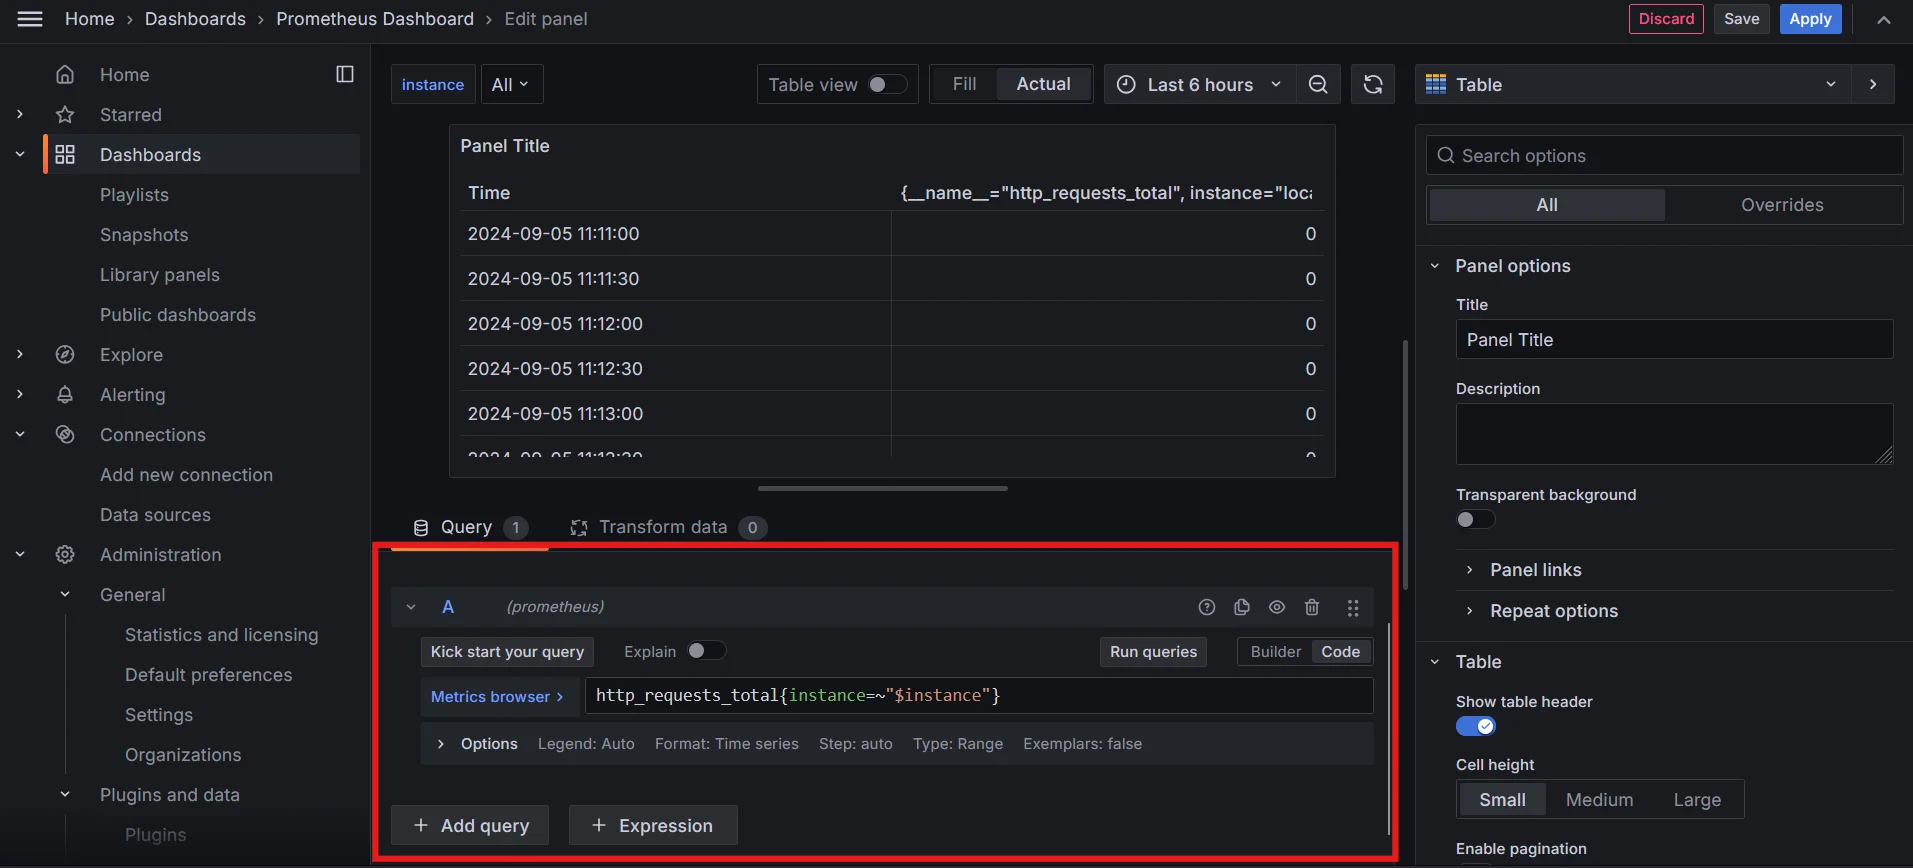Choose Large cell height

(1697, 800)
